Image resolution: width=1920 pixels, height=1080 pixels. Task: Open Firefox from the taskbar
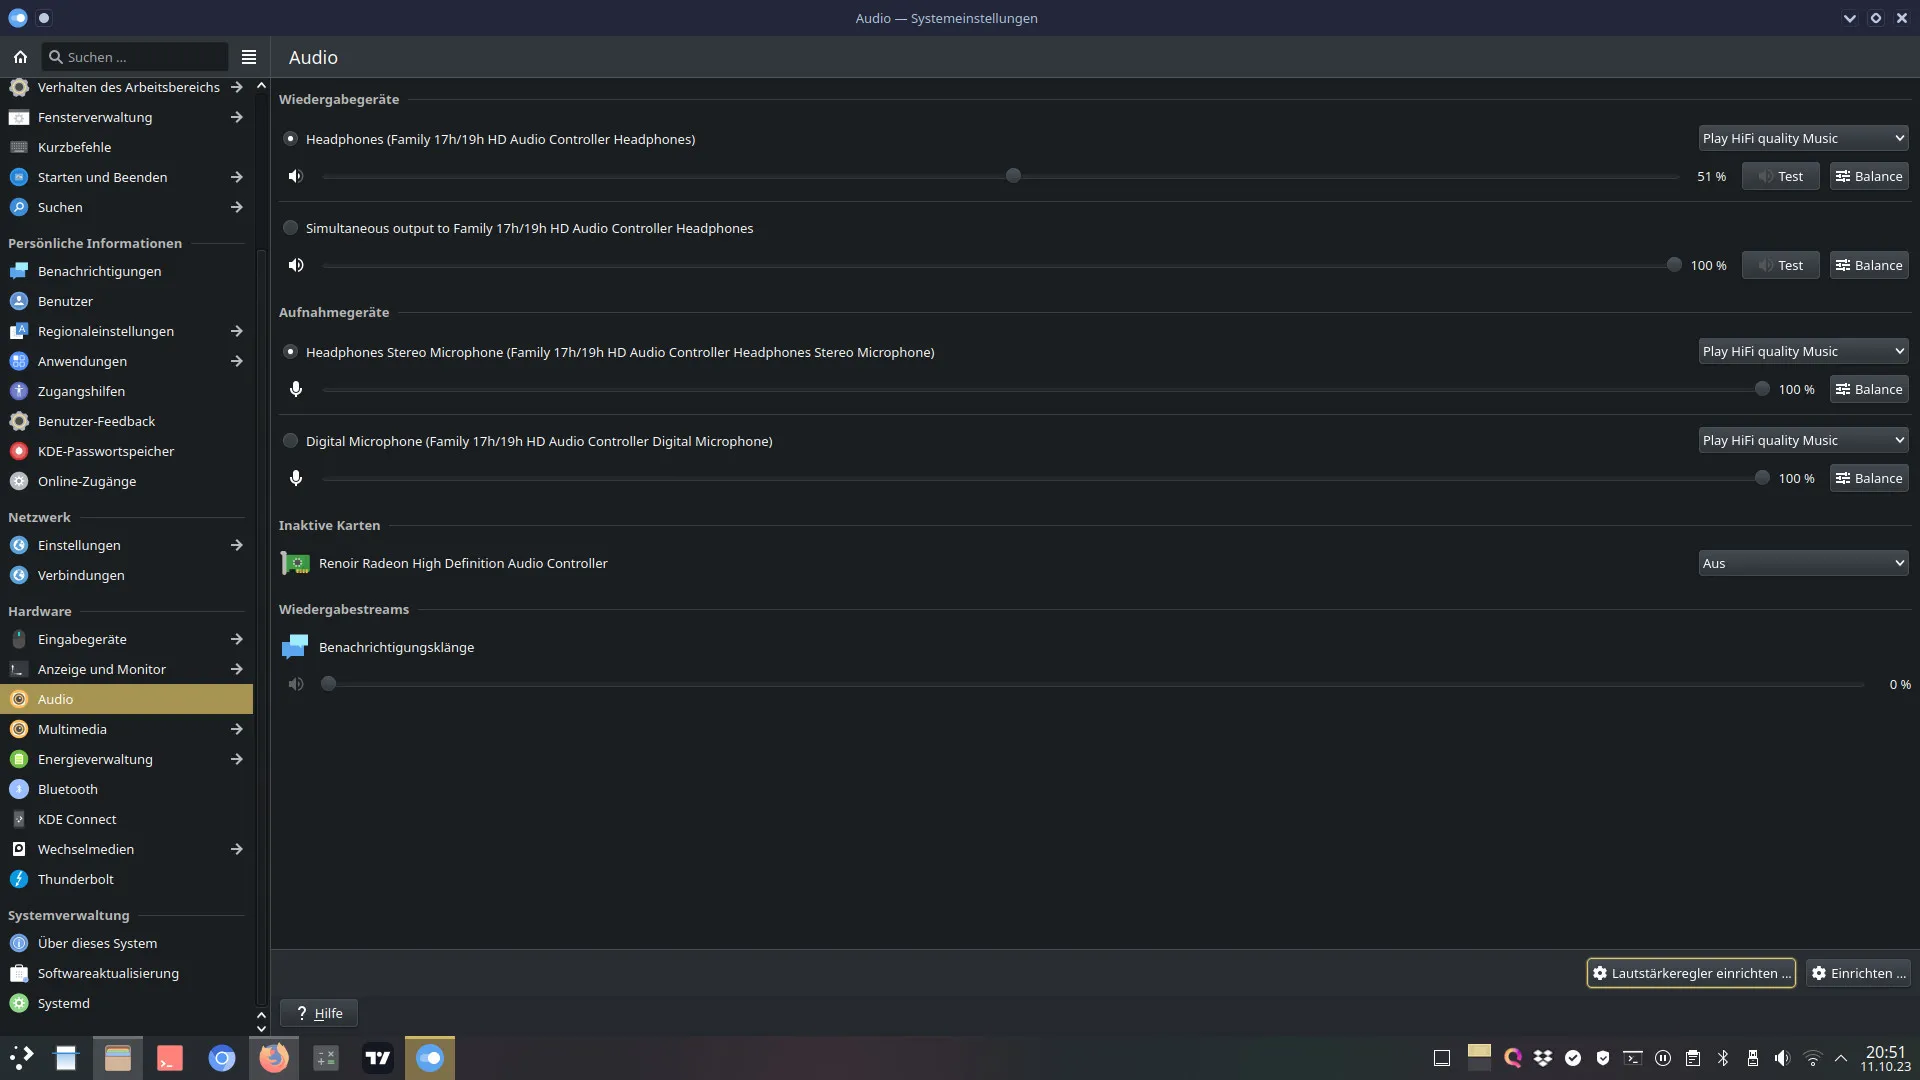(x=273, y=1058)
